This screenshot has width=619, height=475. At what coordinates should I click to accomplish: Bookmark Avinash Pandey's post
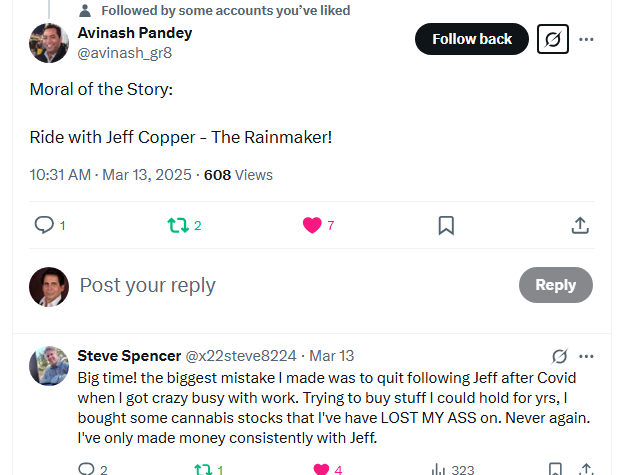(x=446, y=225)
